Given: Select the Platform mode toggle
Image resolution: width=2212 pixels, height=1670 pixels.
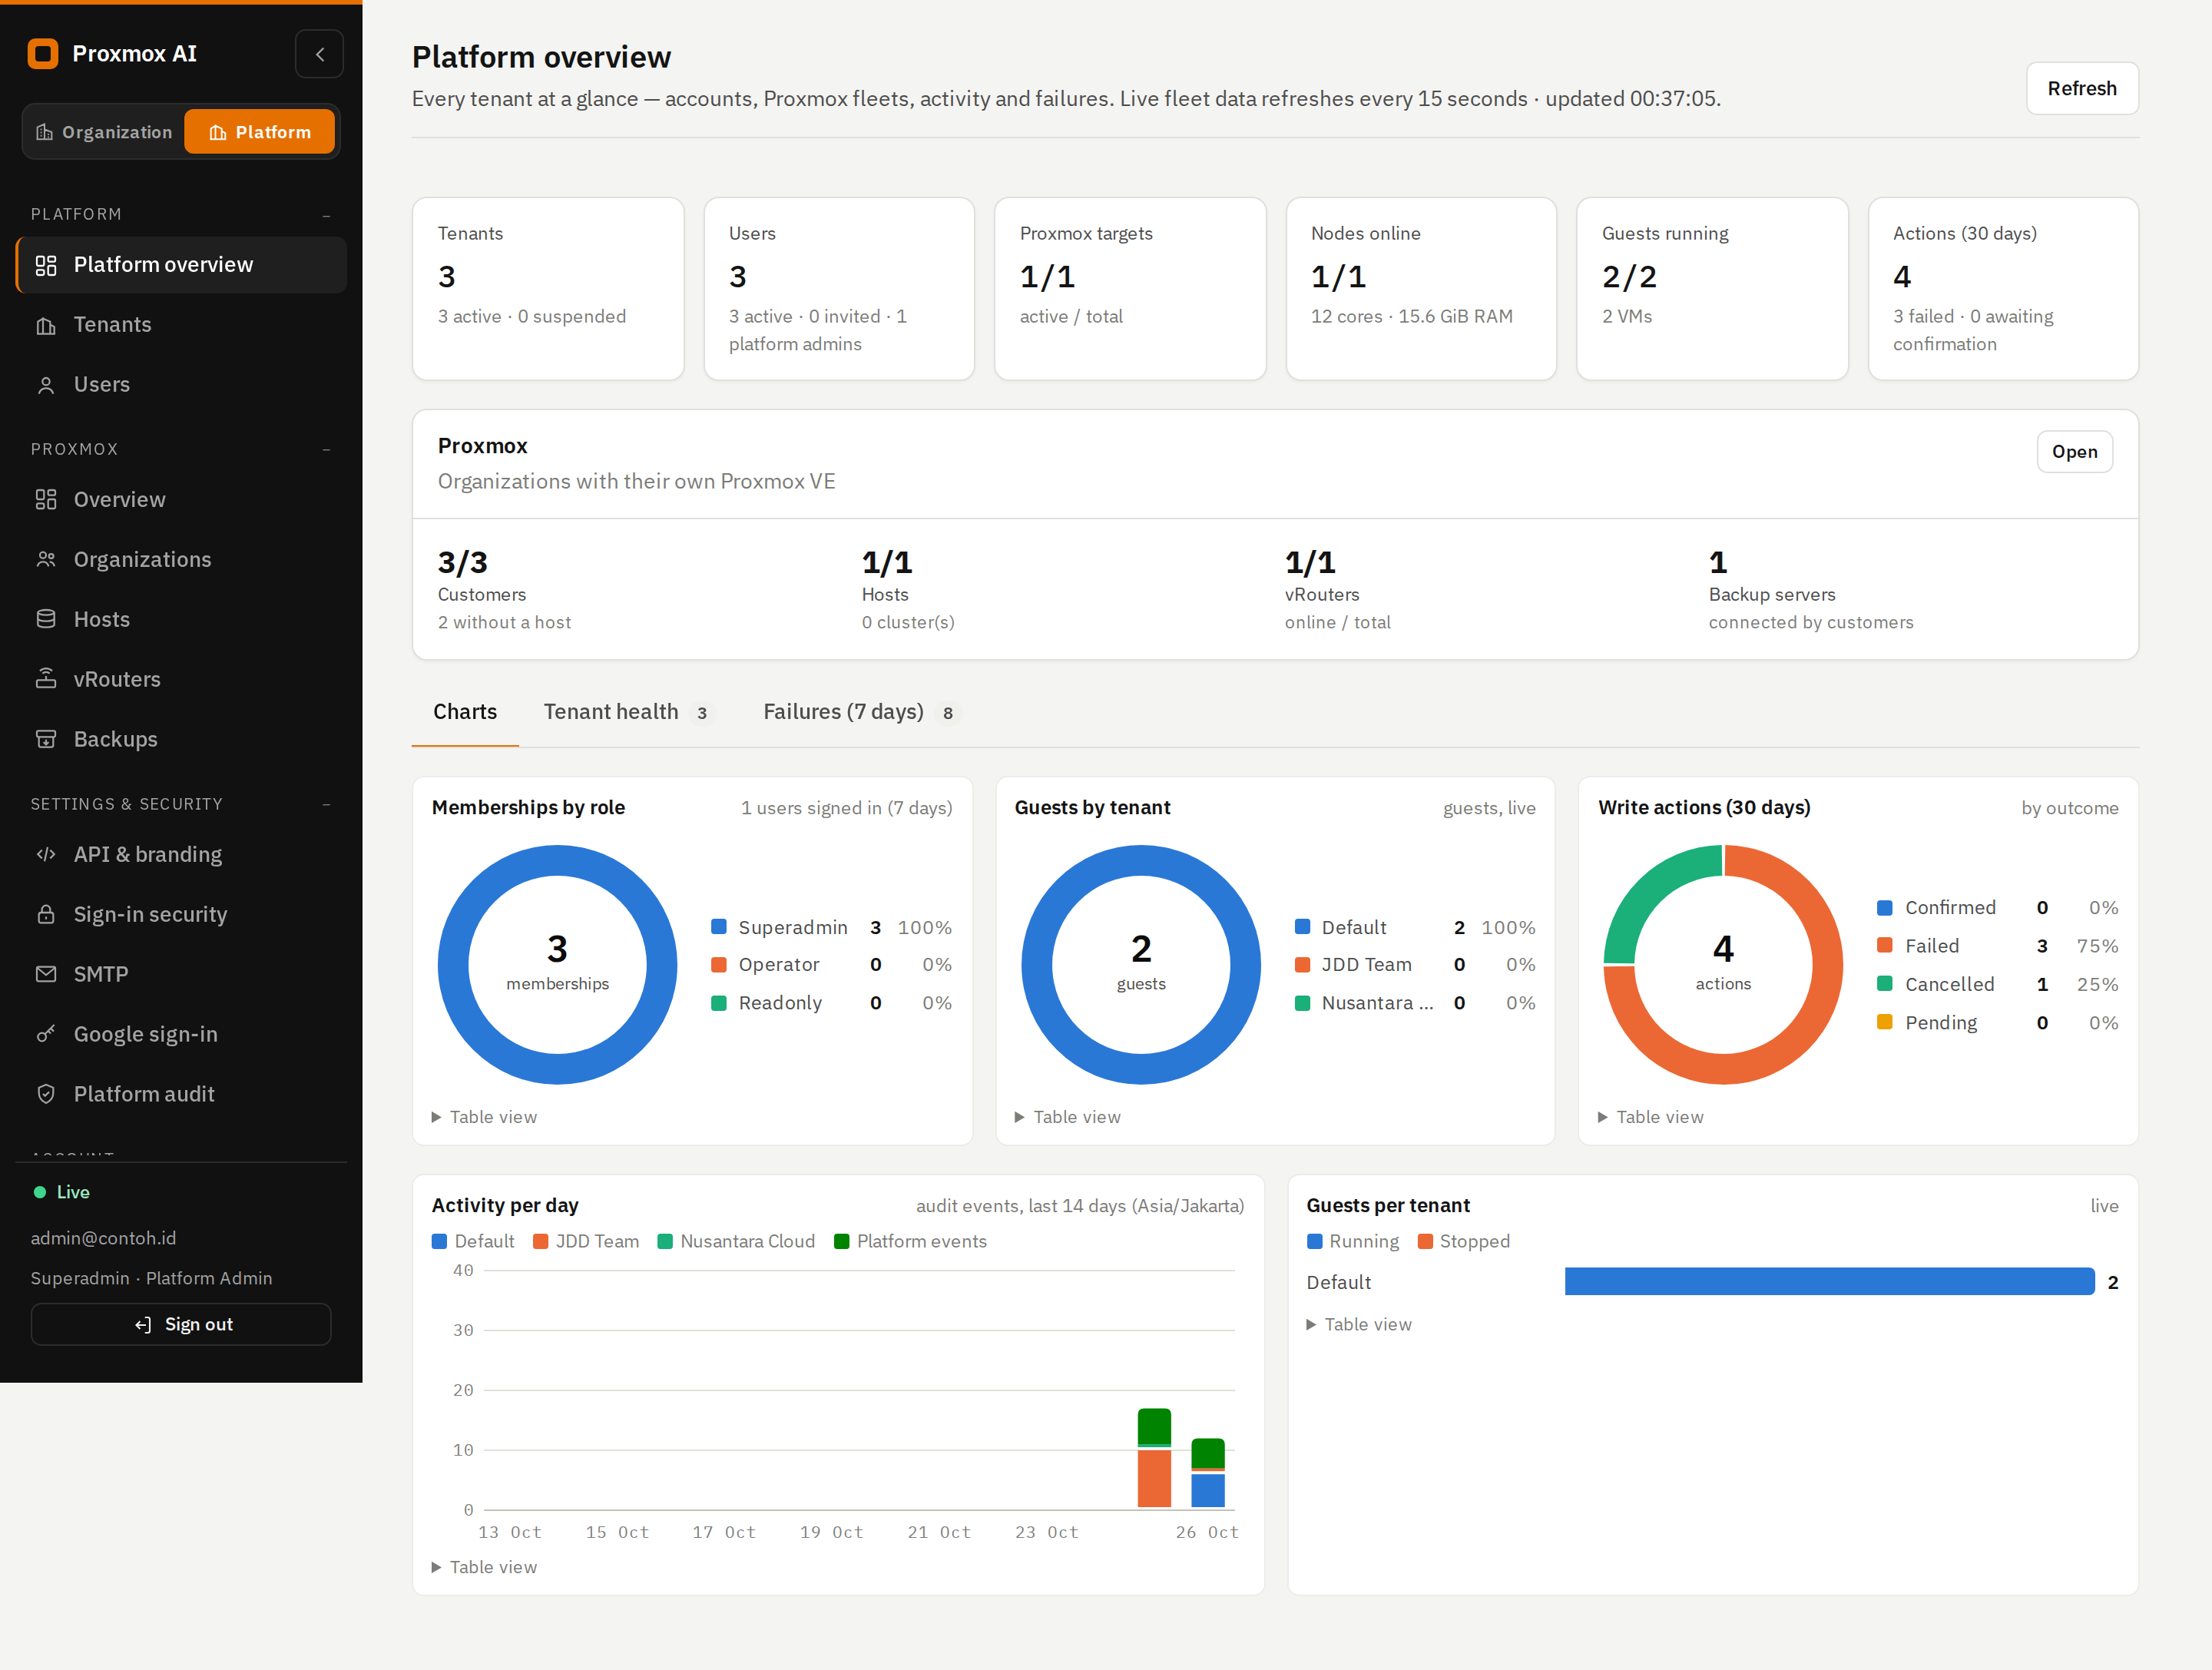Looking at the screenshot, I should pos(259,132).
